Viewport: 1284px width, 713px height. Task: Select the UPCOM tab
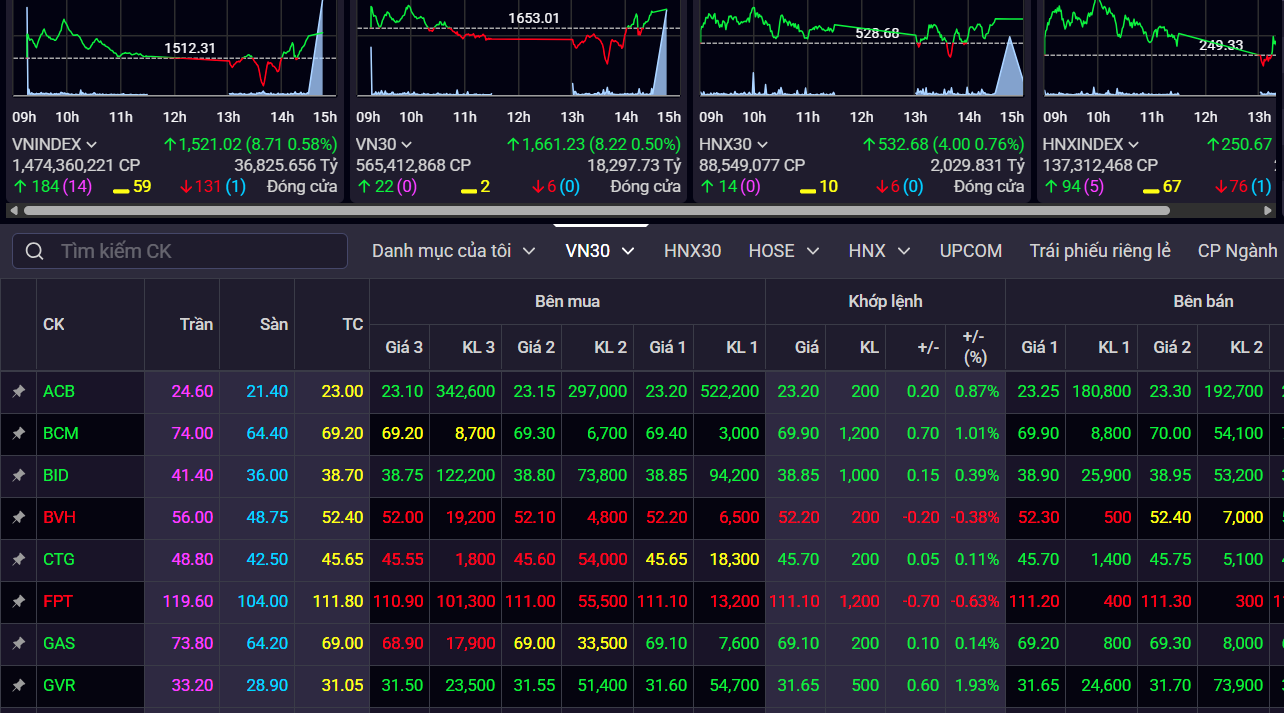click(x=971, y=251)
